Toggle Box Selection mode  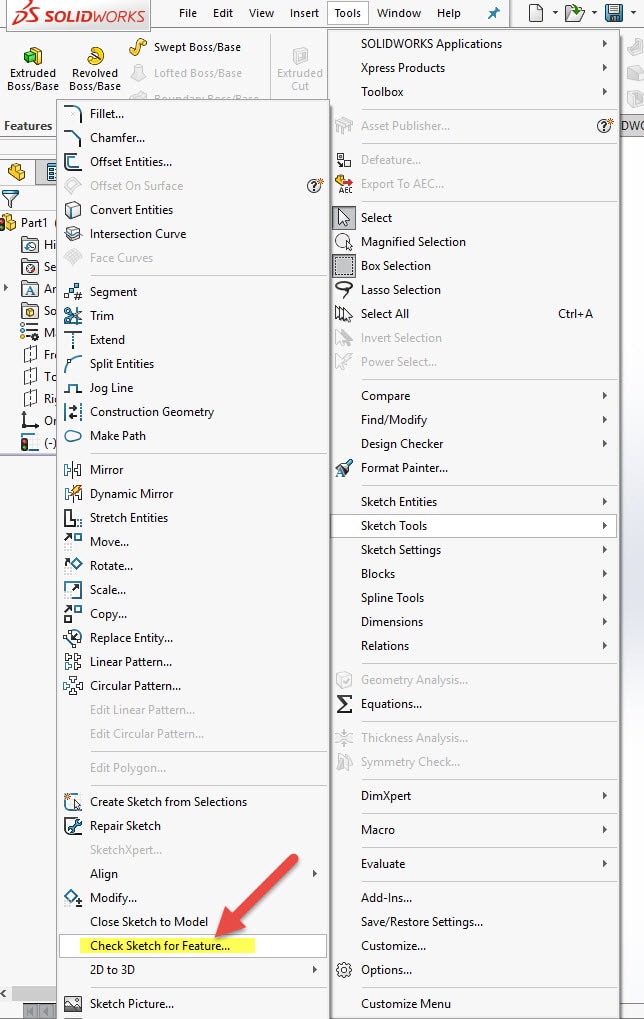coord(344,266)
